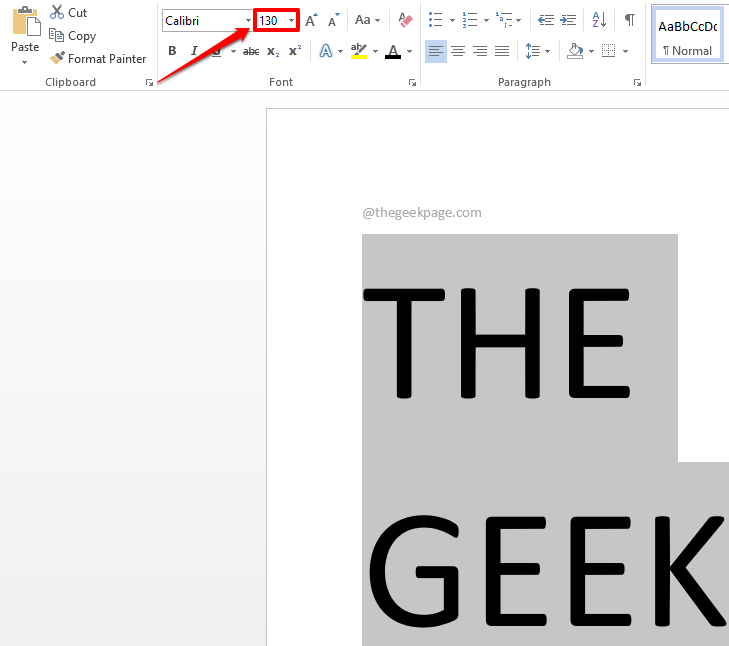Sort the selected paragraphs alphabetically
Image resolution: width=729 pixels, height=646 pixels.
(x=599, y=20)
